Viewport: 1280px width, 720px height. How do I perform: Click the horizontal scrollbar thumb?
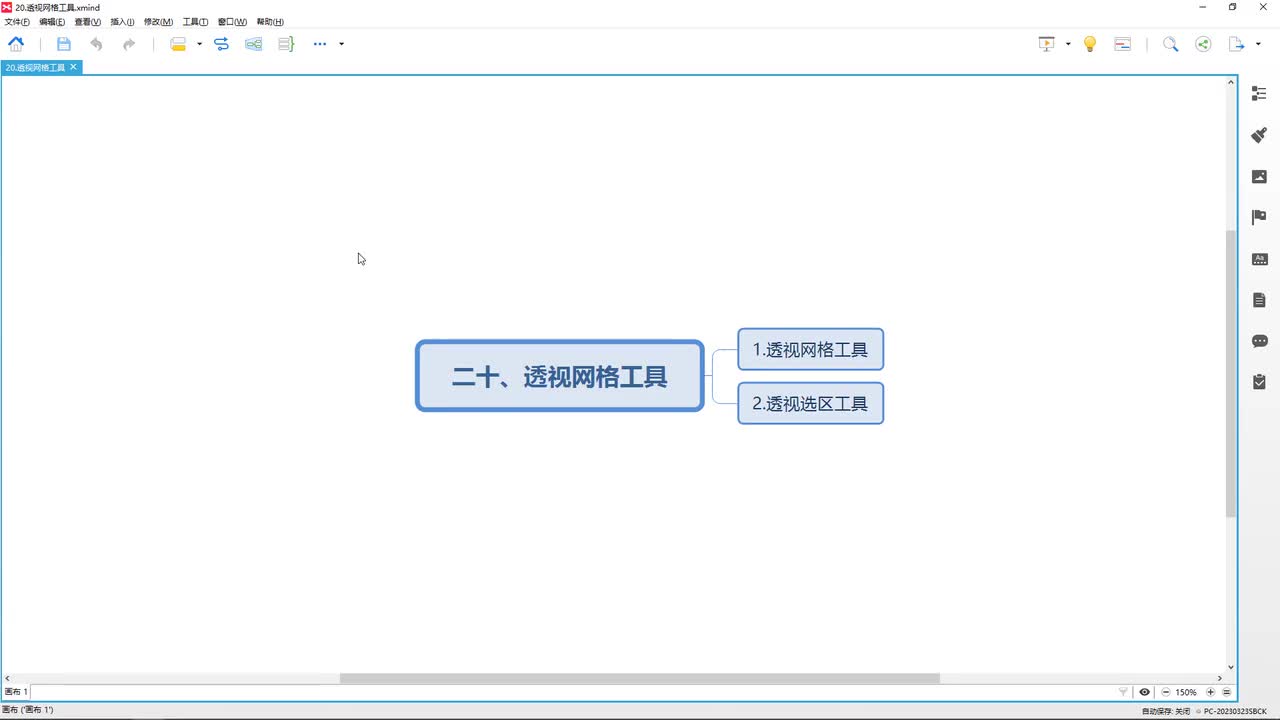[640, 678]
